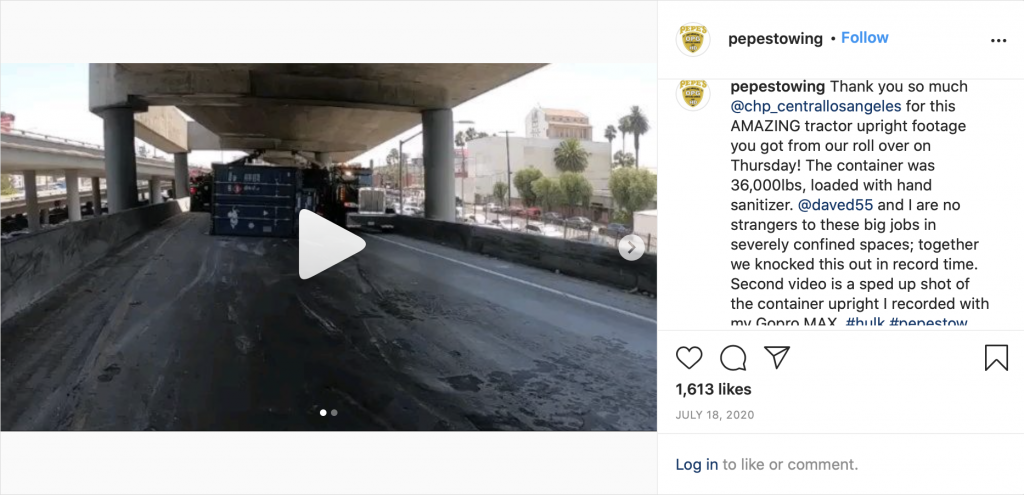Open the three-dot more options menu
Image resolution: width=1024 pixels, height=495 pixels.
pyautogui.click(x=999, y=40)
